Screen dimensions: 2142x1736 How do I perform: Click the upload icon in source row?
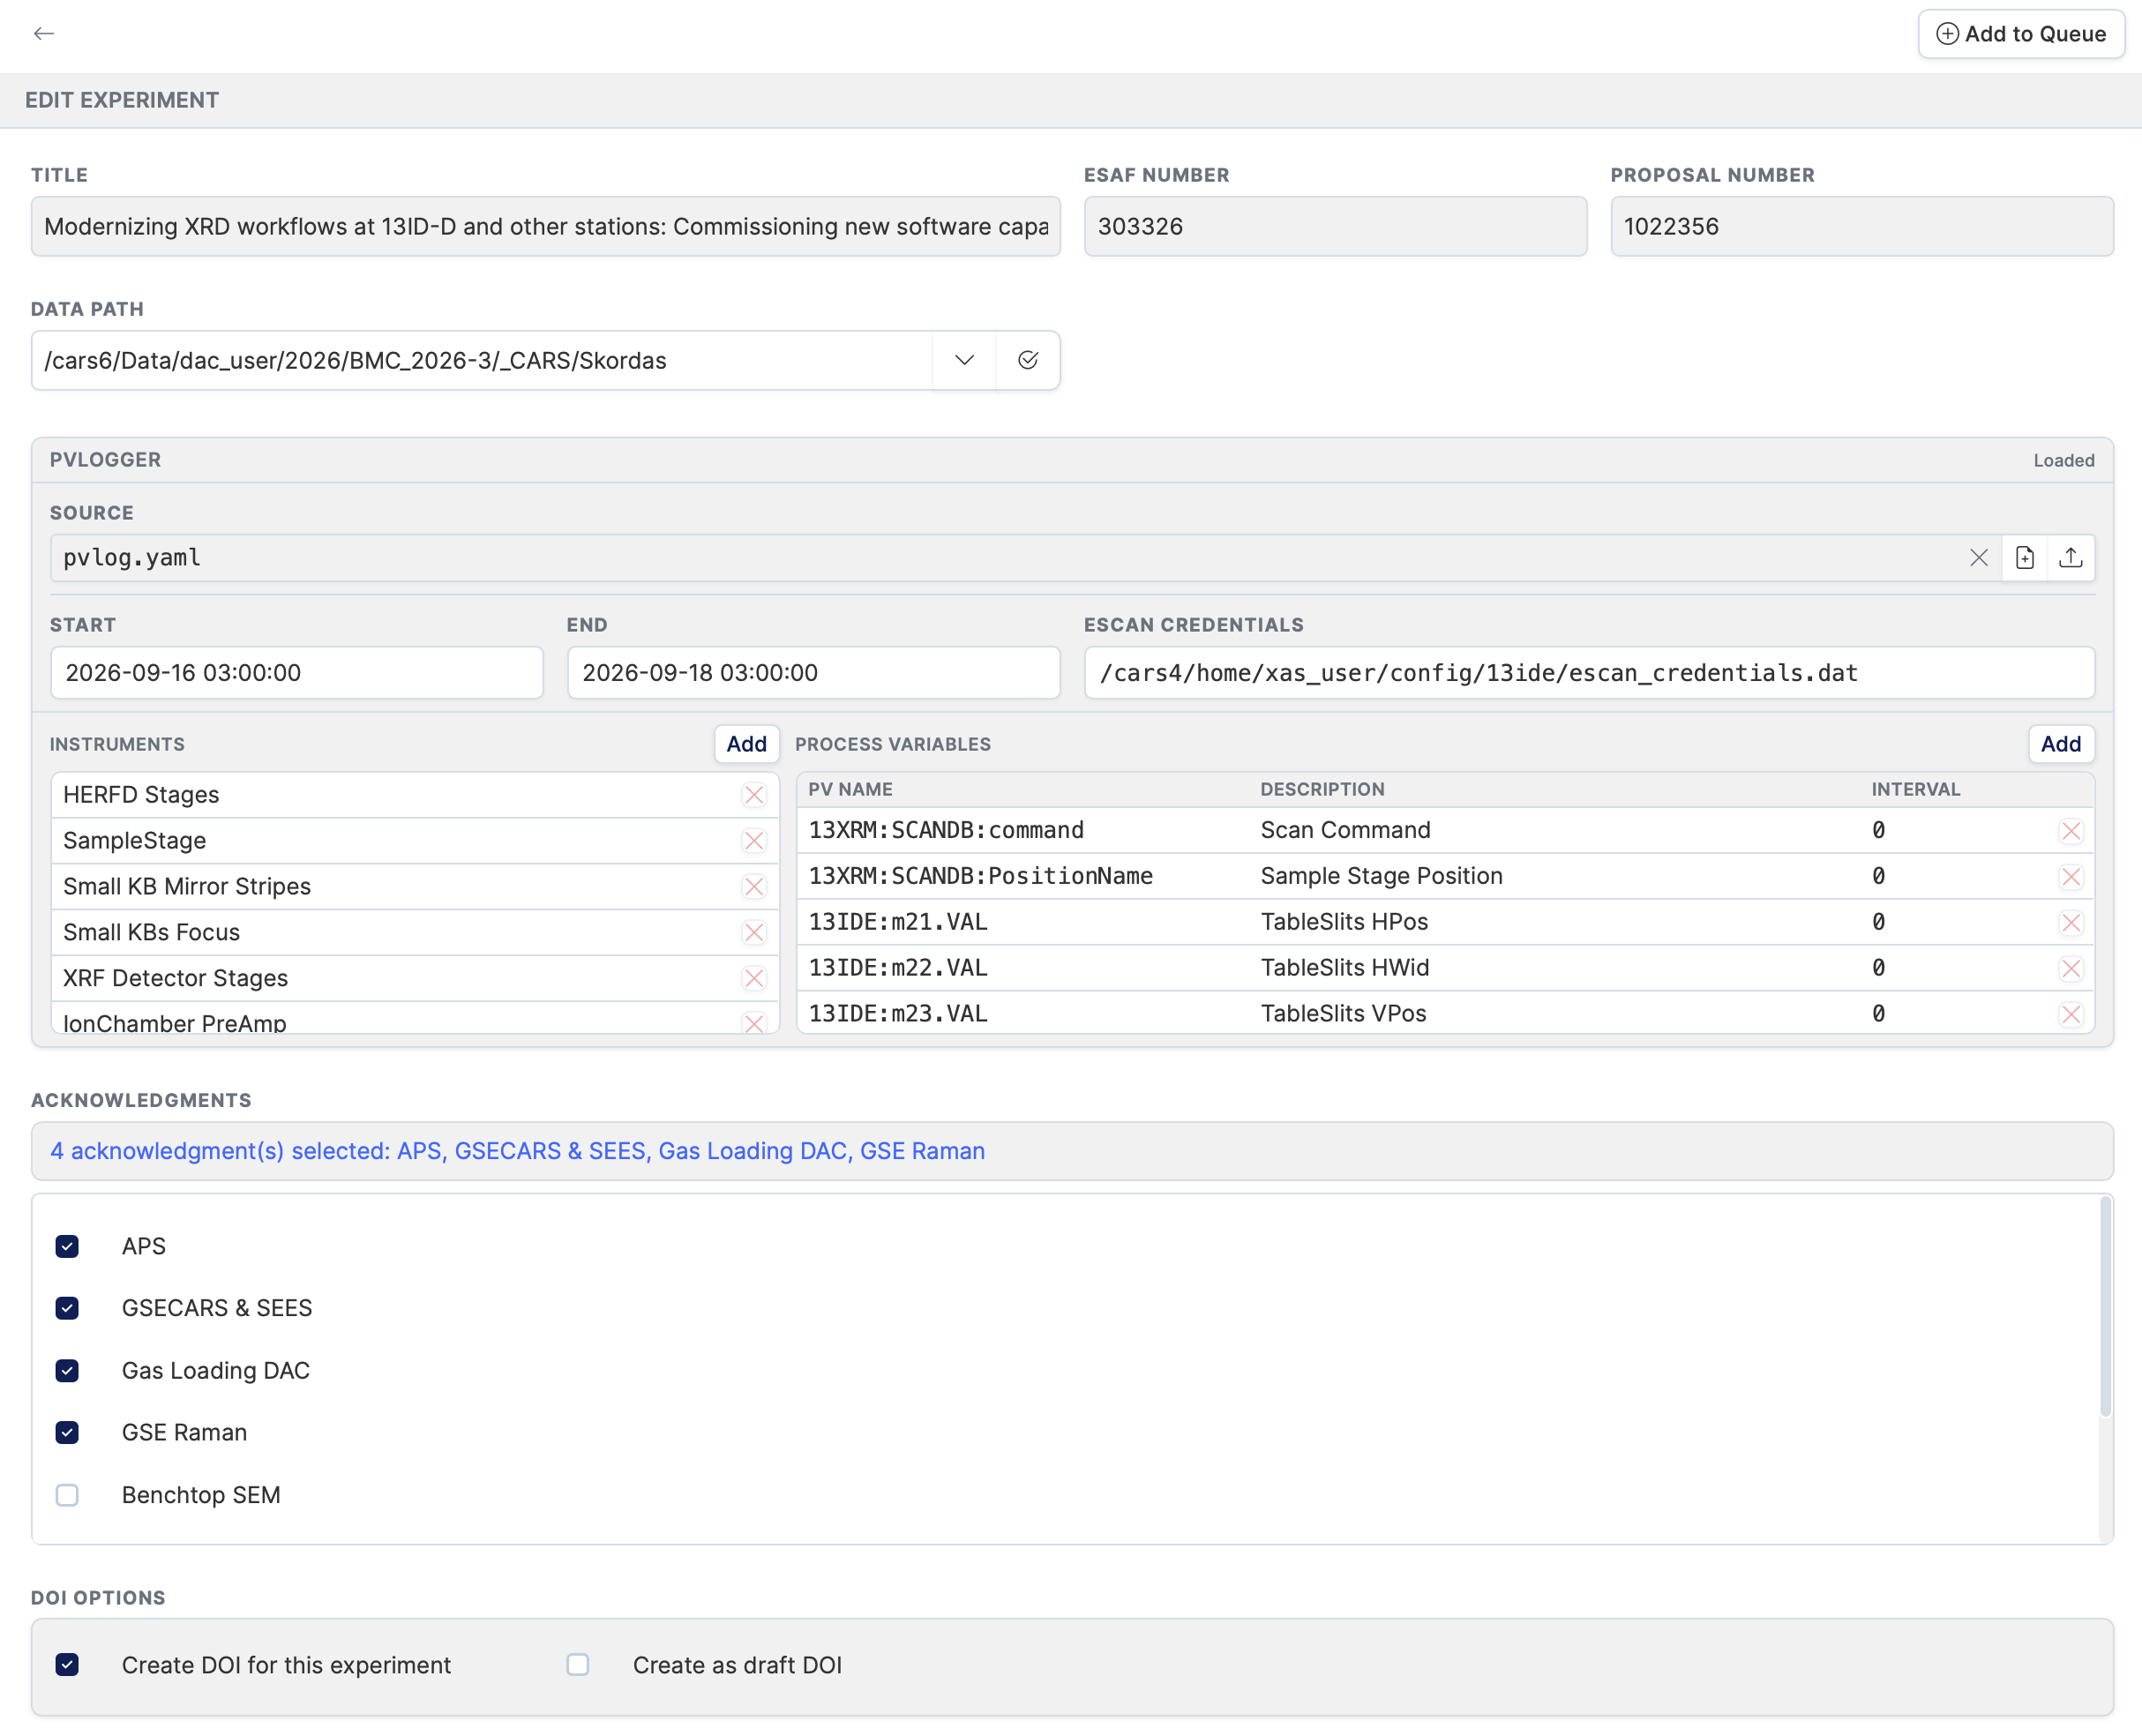click(x=2070, y=558)
